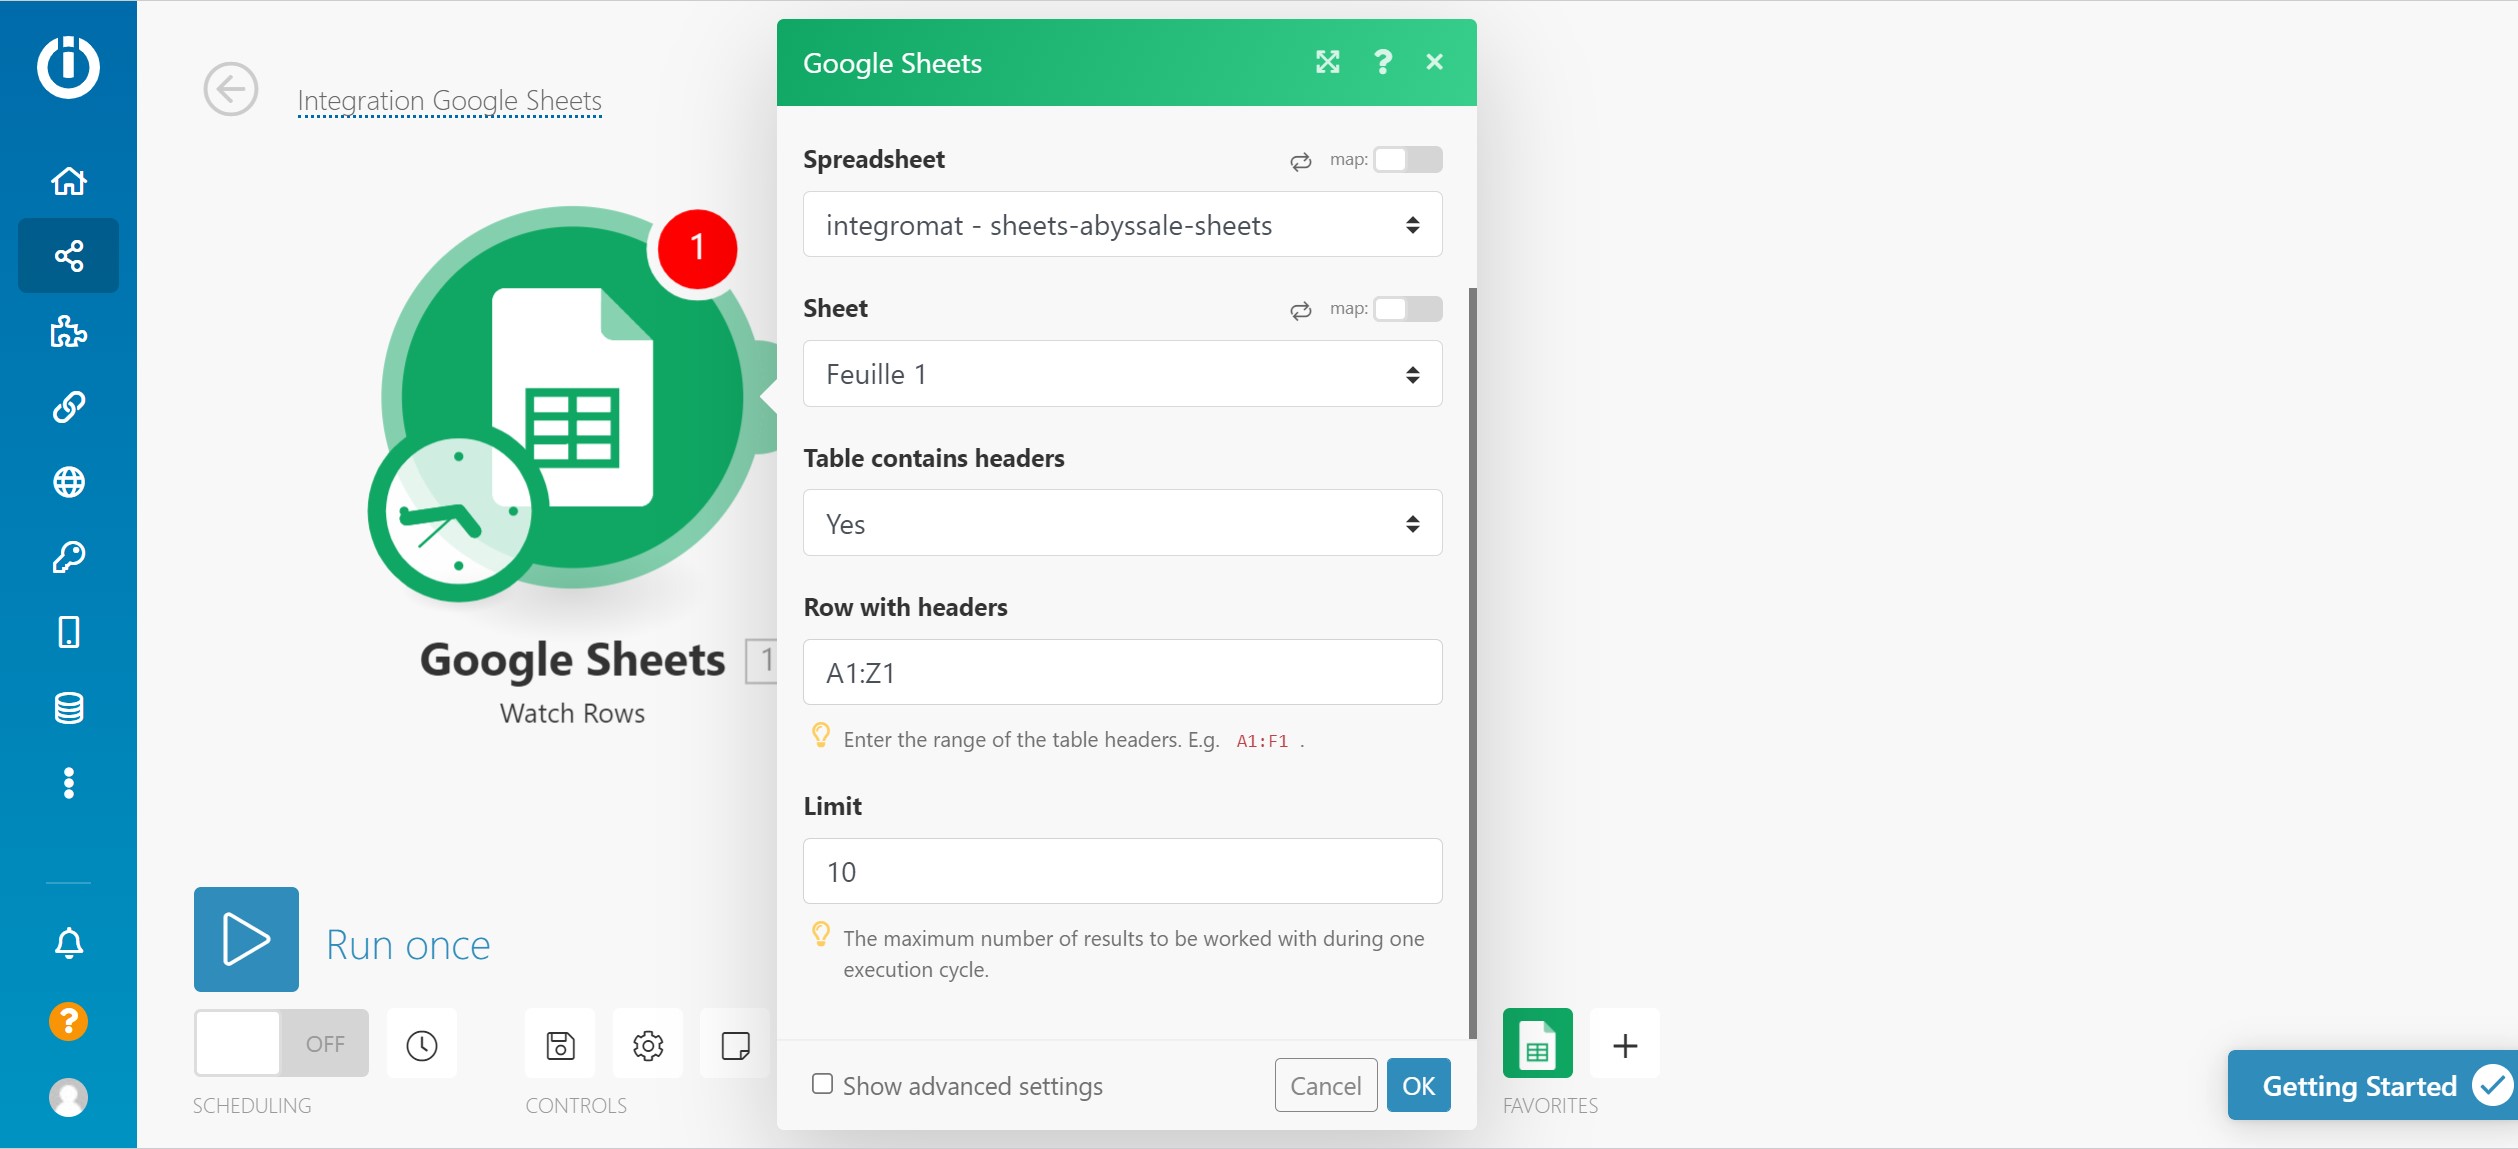Screen dimensions: 2518x1149
Task: Open Keys icon in sidebar
Action: (x=68, y=557)
